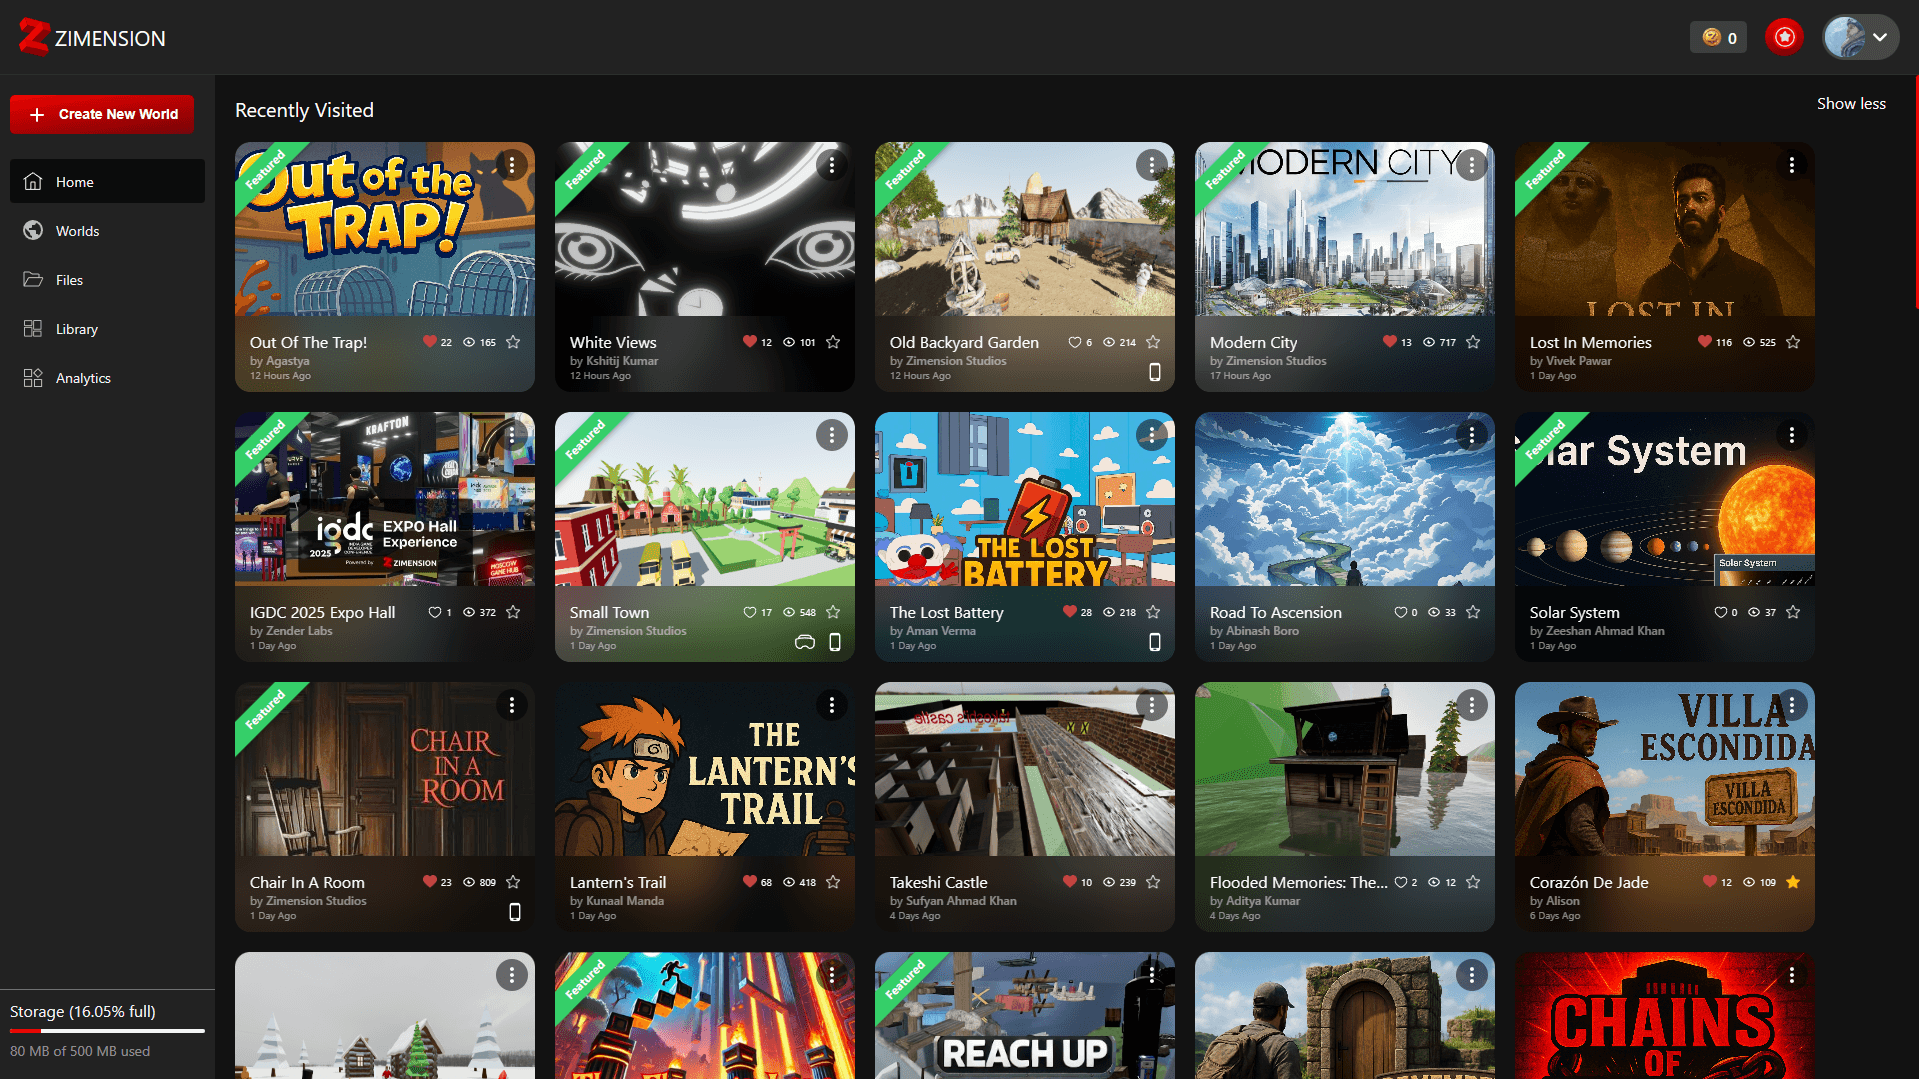The width and height of the screenshot is (1919, 1079).
Task: Like White Views heart icon
Action: point(750,342)
